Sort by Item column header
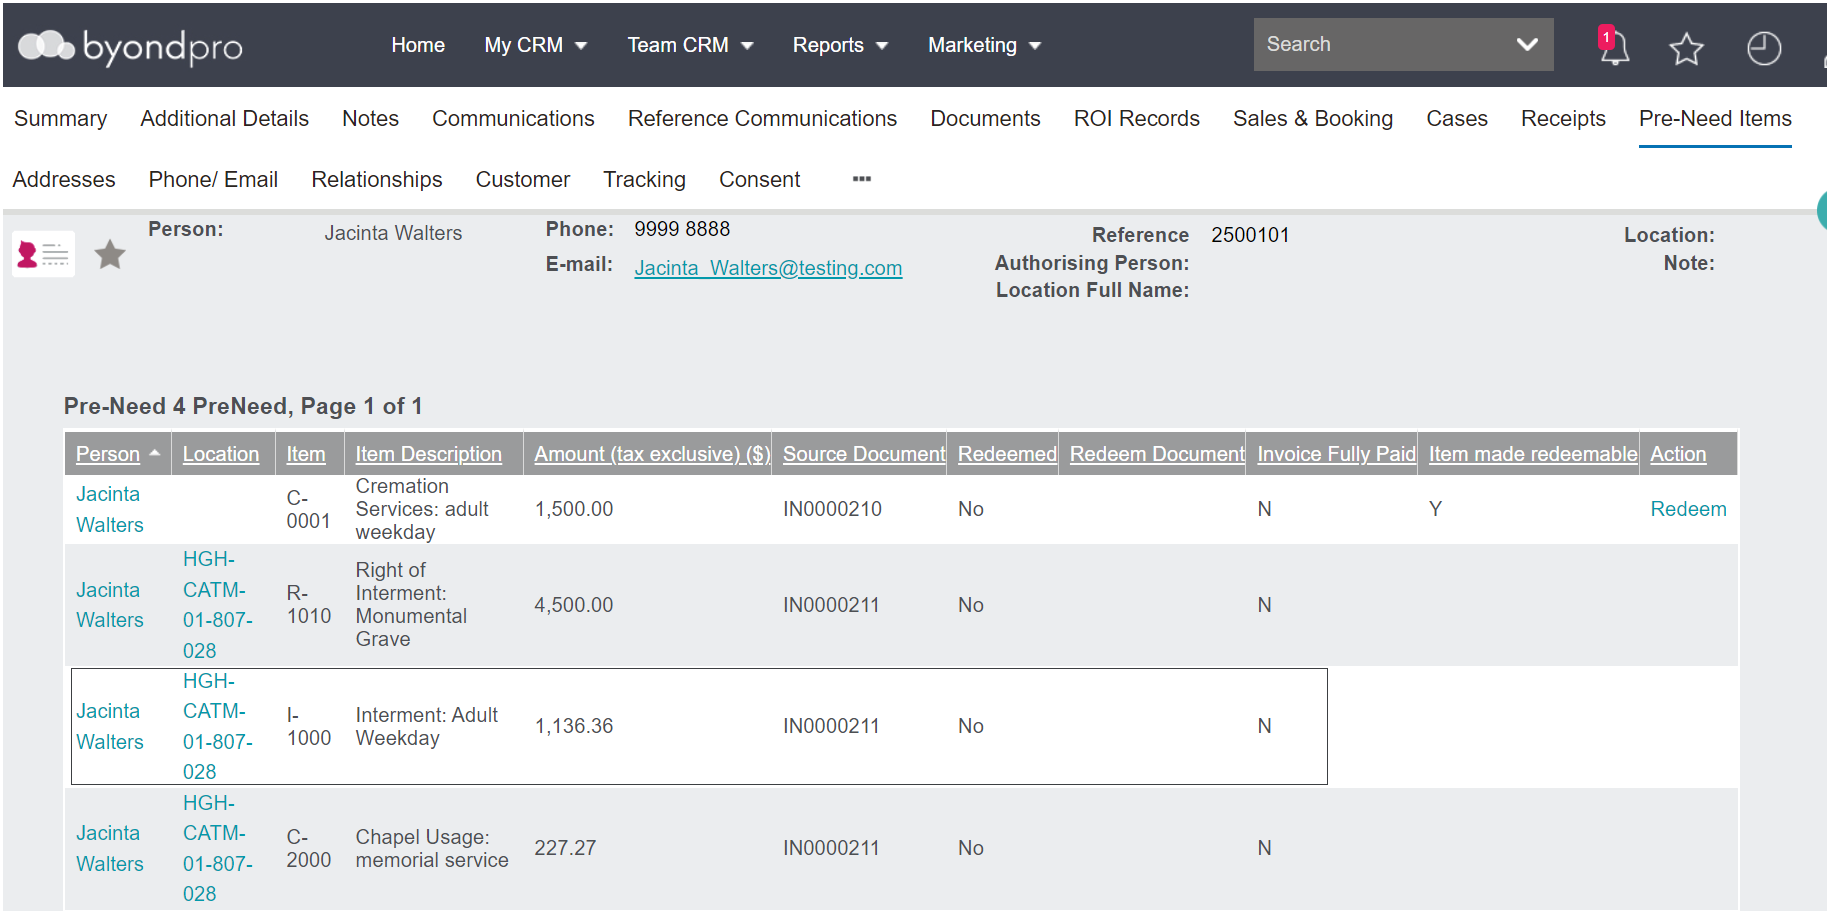This screenshot has width=1830, height=914. click(306, 454)
